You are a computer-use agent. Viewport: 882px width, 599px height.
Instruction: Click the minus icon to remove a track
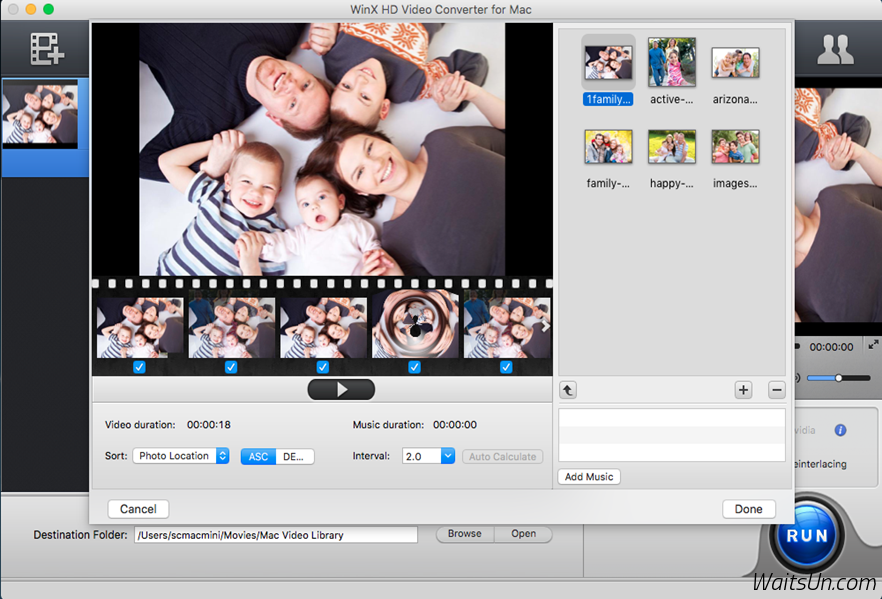pos(777,390)
